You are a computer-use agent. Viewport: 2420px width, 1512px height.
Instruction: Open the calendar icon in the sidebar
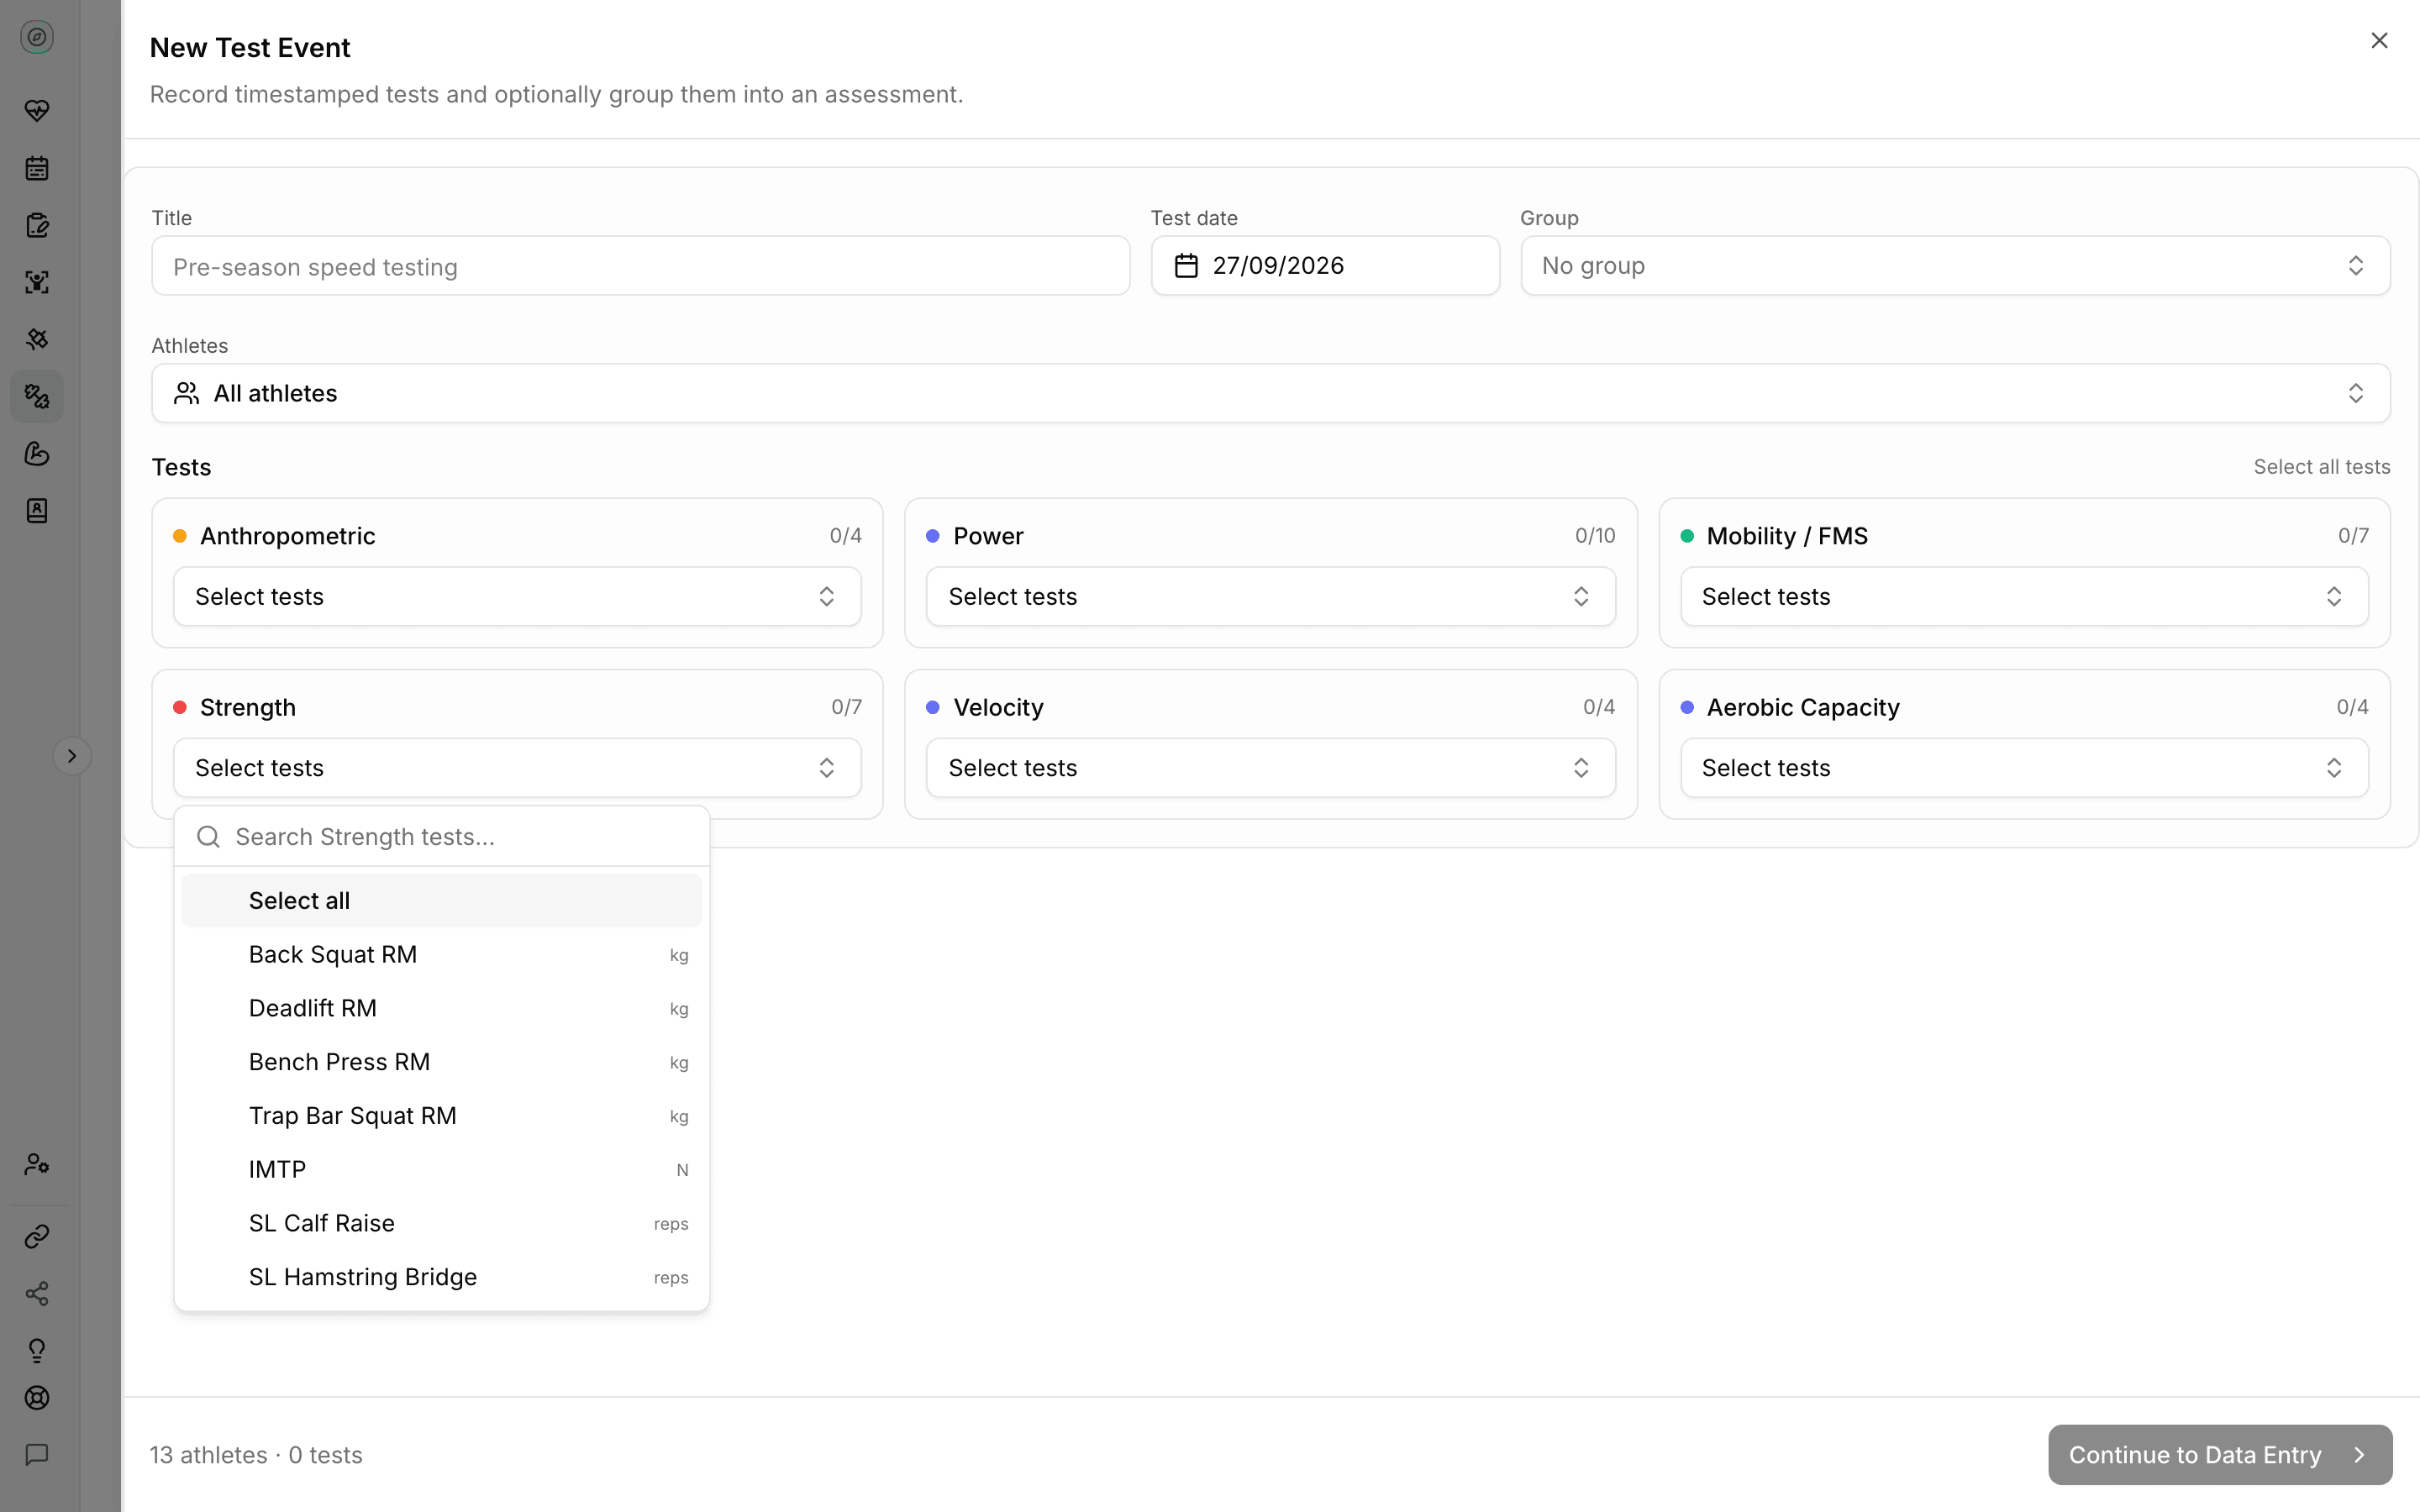37,168
